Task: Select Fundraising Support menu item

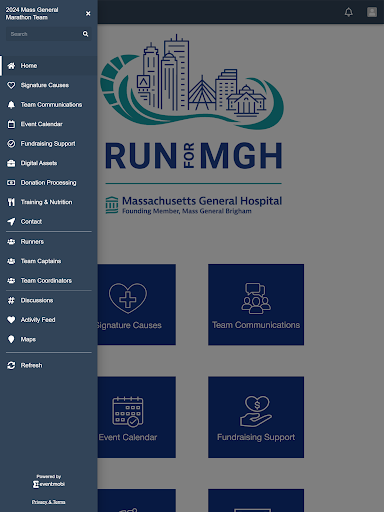Action: coord(49,144)
